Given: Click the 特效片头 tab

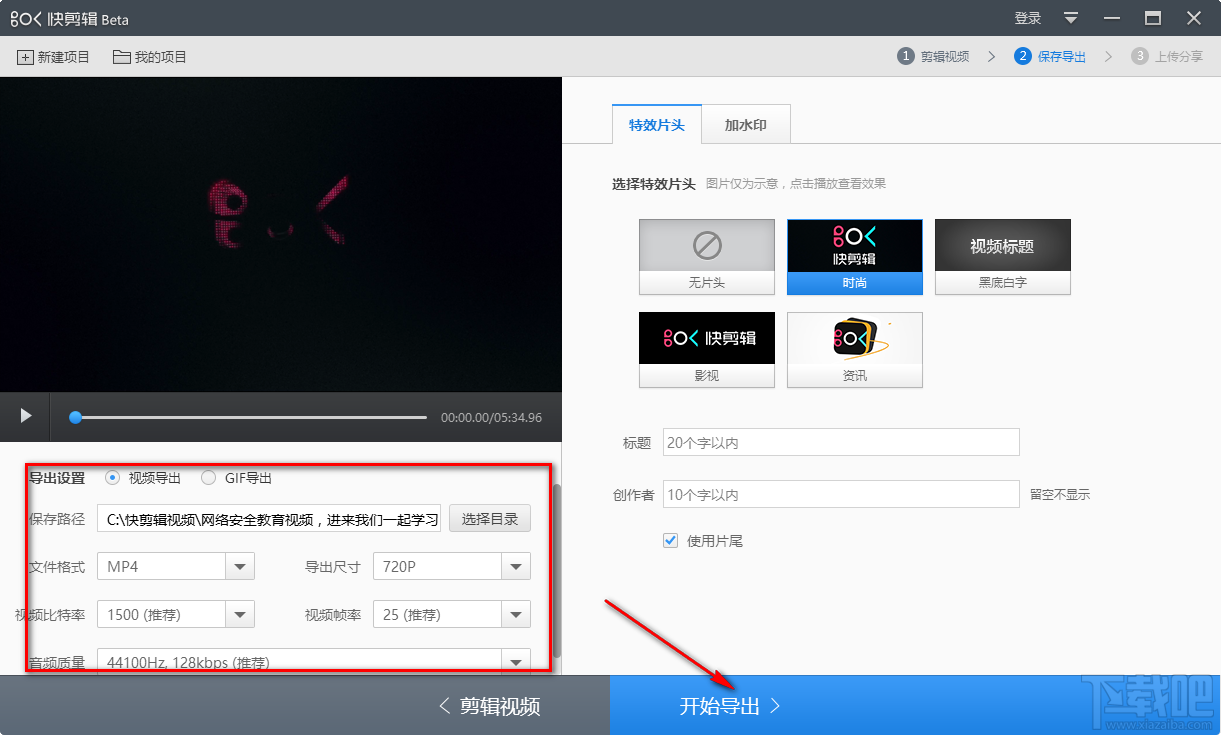Looking at the screenshot, I should pyautogui.click(x=656, y=124).
